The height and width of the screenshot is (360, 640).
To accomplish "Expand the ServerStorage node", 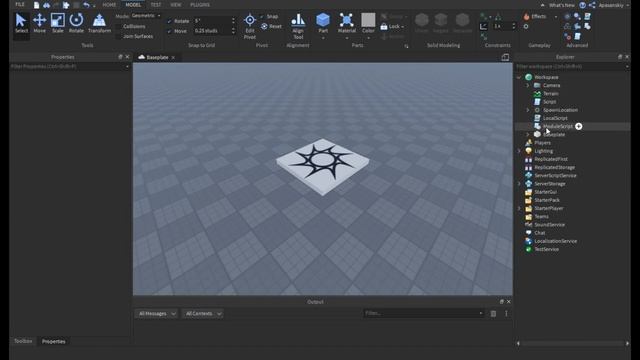I will tap(519, 184).
